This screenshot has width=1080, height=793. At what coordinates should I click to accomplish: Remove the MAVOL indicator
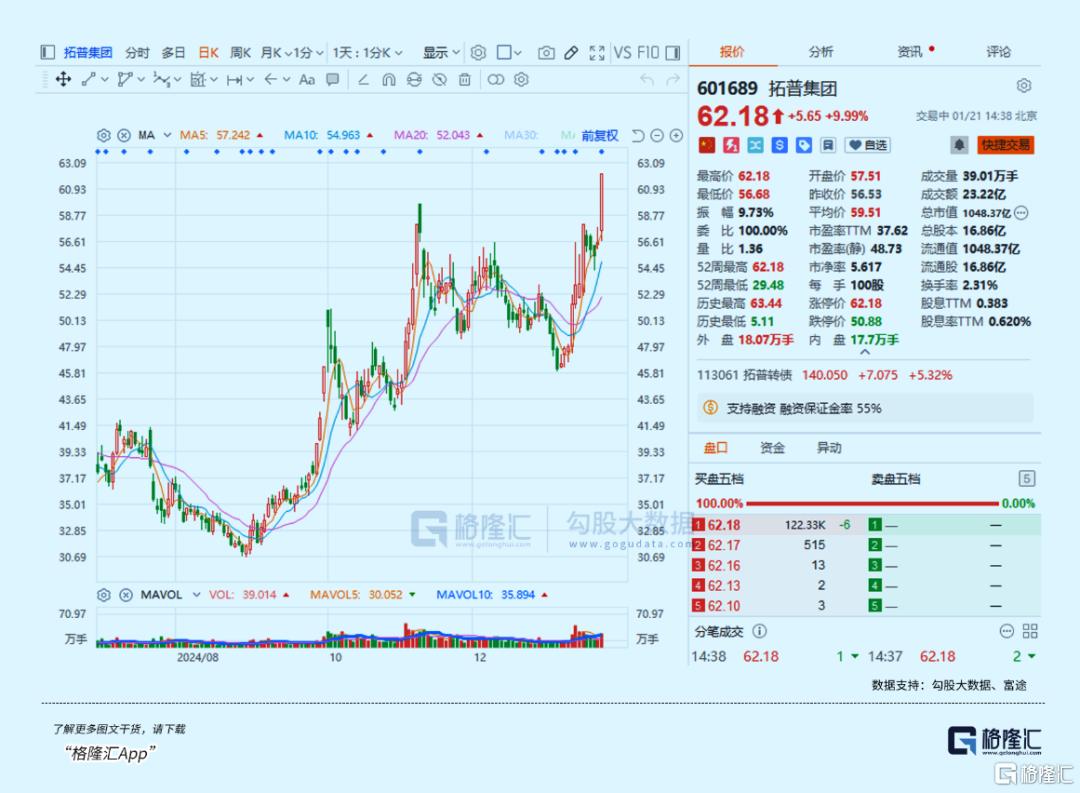click(126, 595)
